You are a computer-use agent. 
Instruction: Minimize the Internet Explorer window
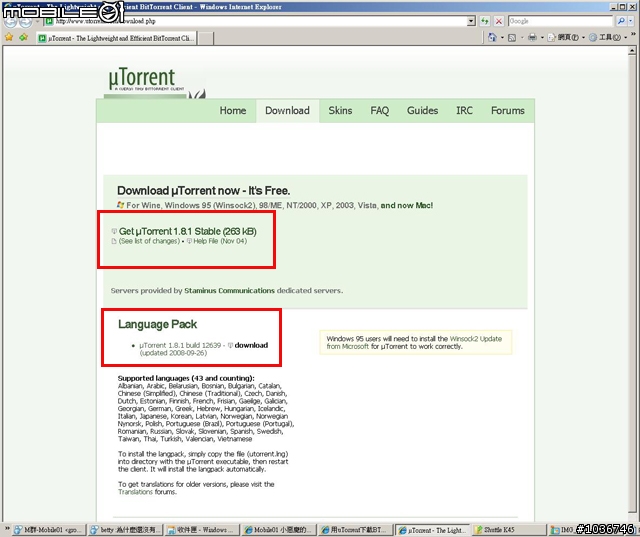point(614,7)
